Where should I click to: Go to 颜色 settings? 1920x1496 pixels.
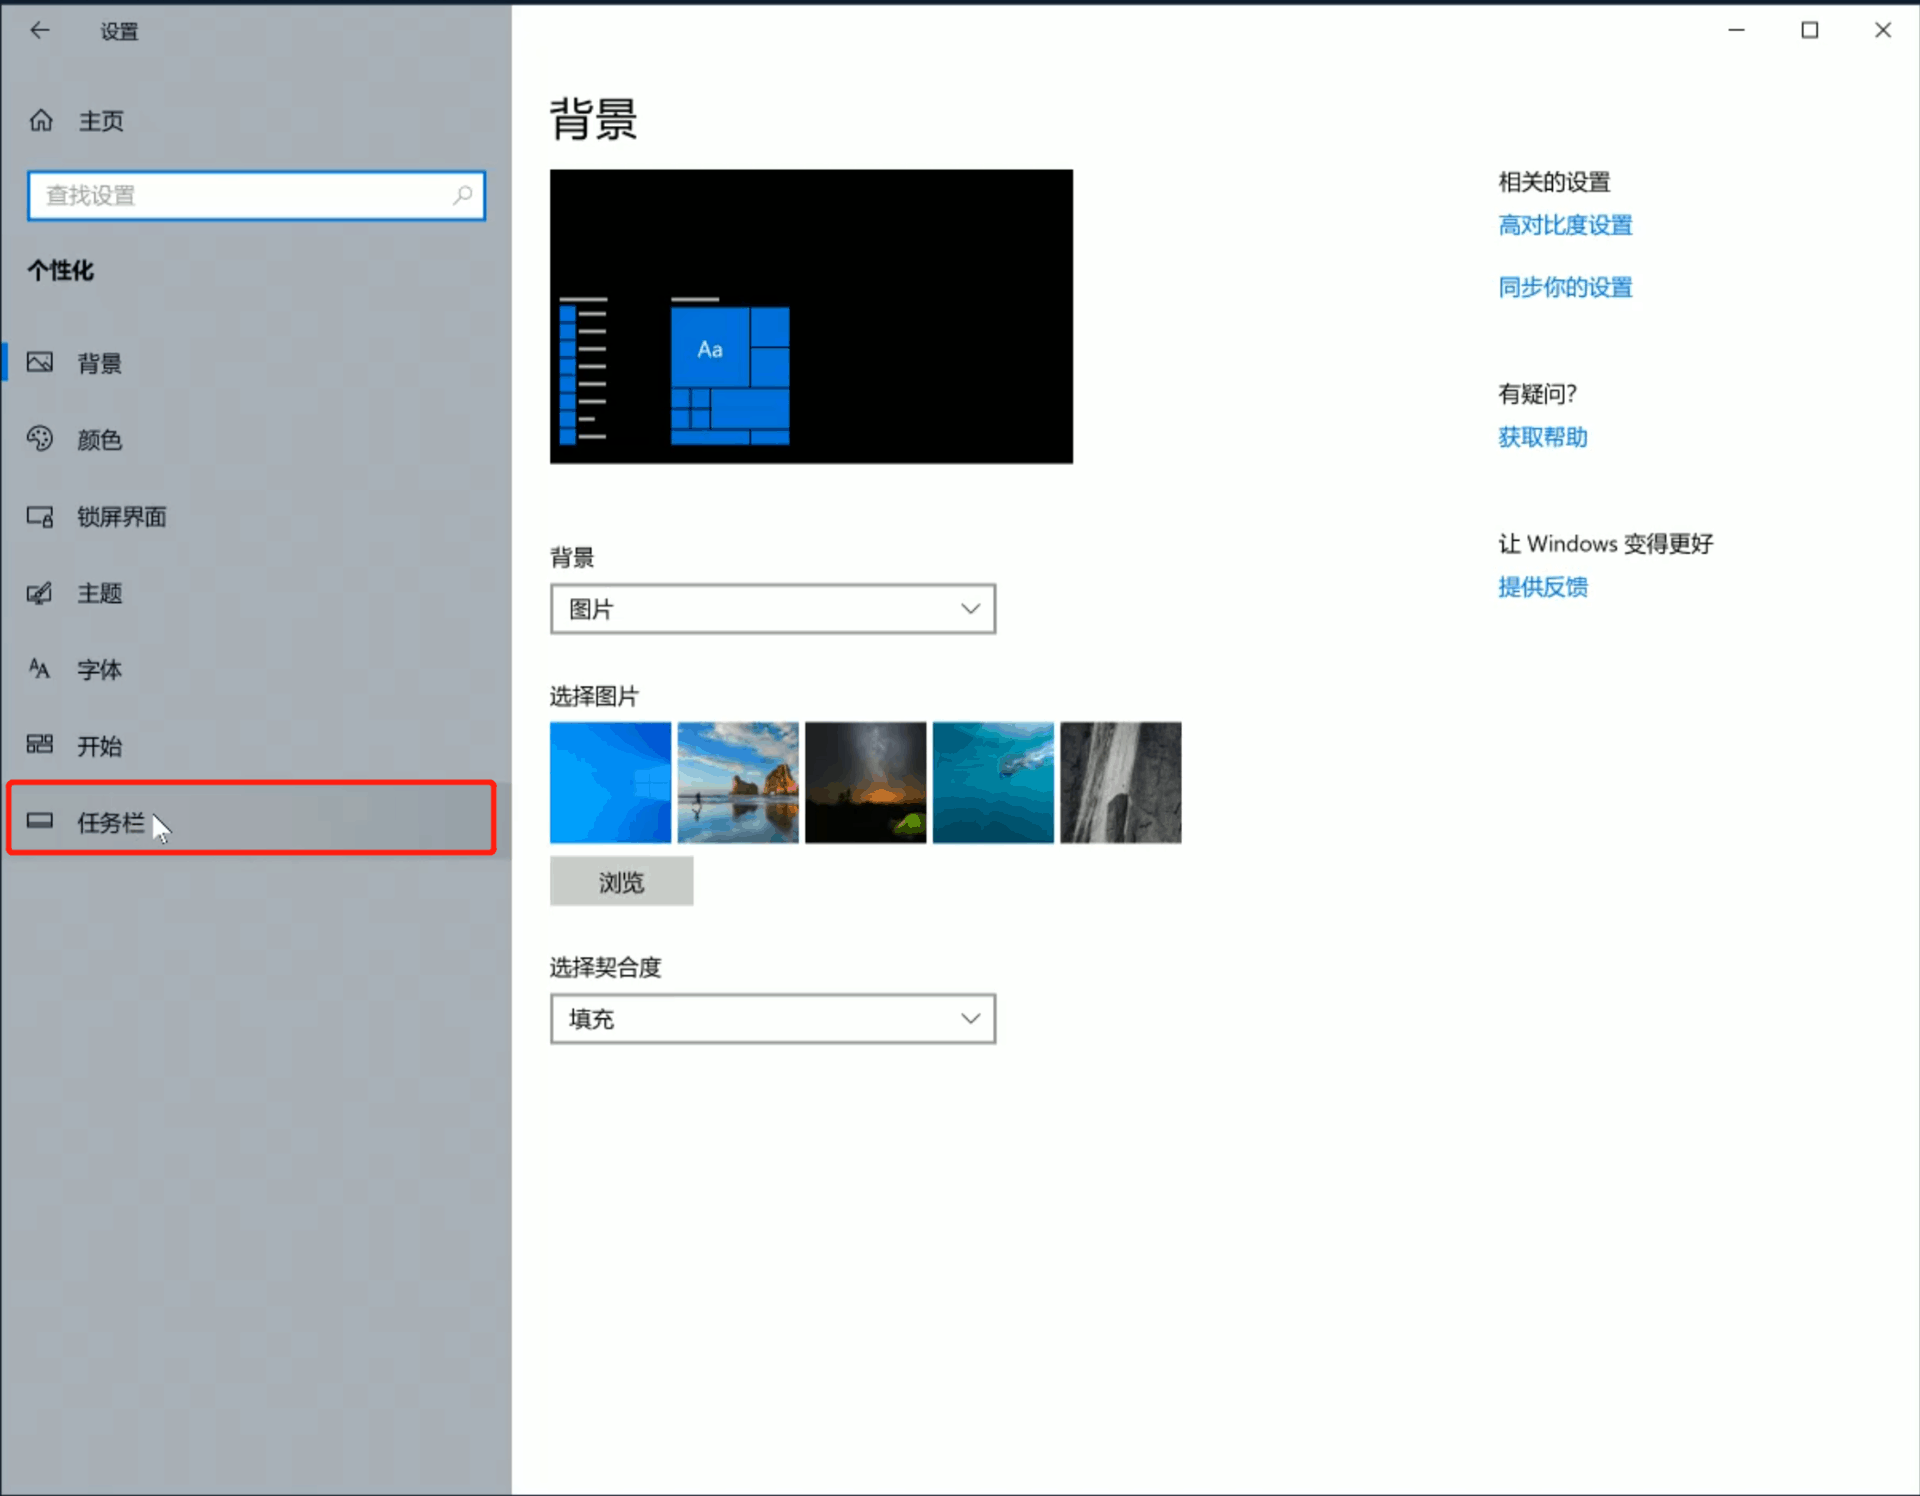[x=256, y=439]
